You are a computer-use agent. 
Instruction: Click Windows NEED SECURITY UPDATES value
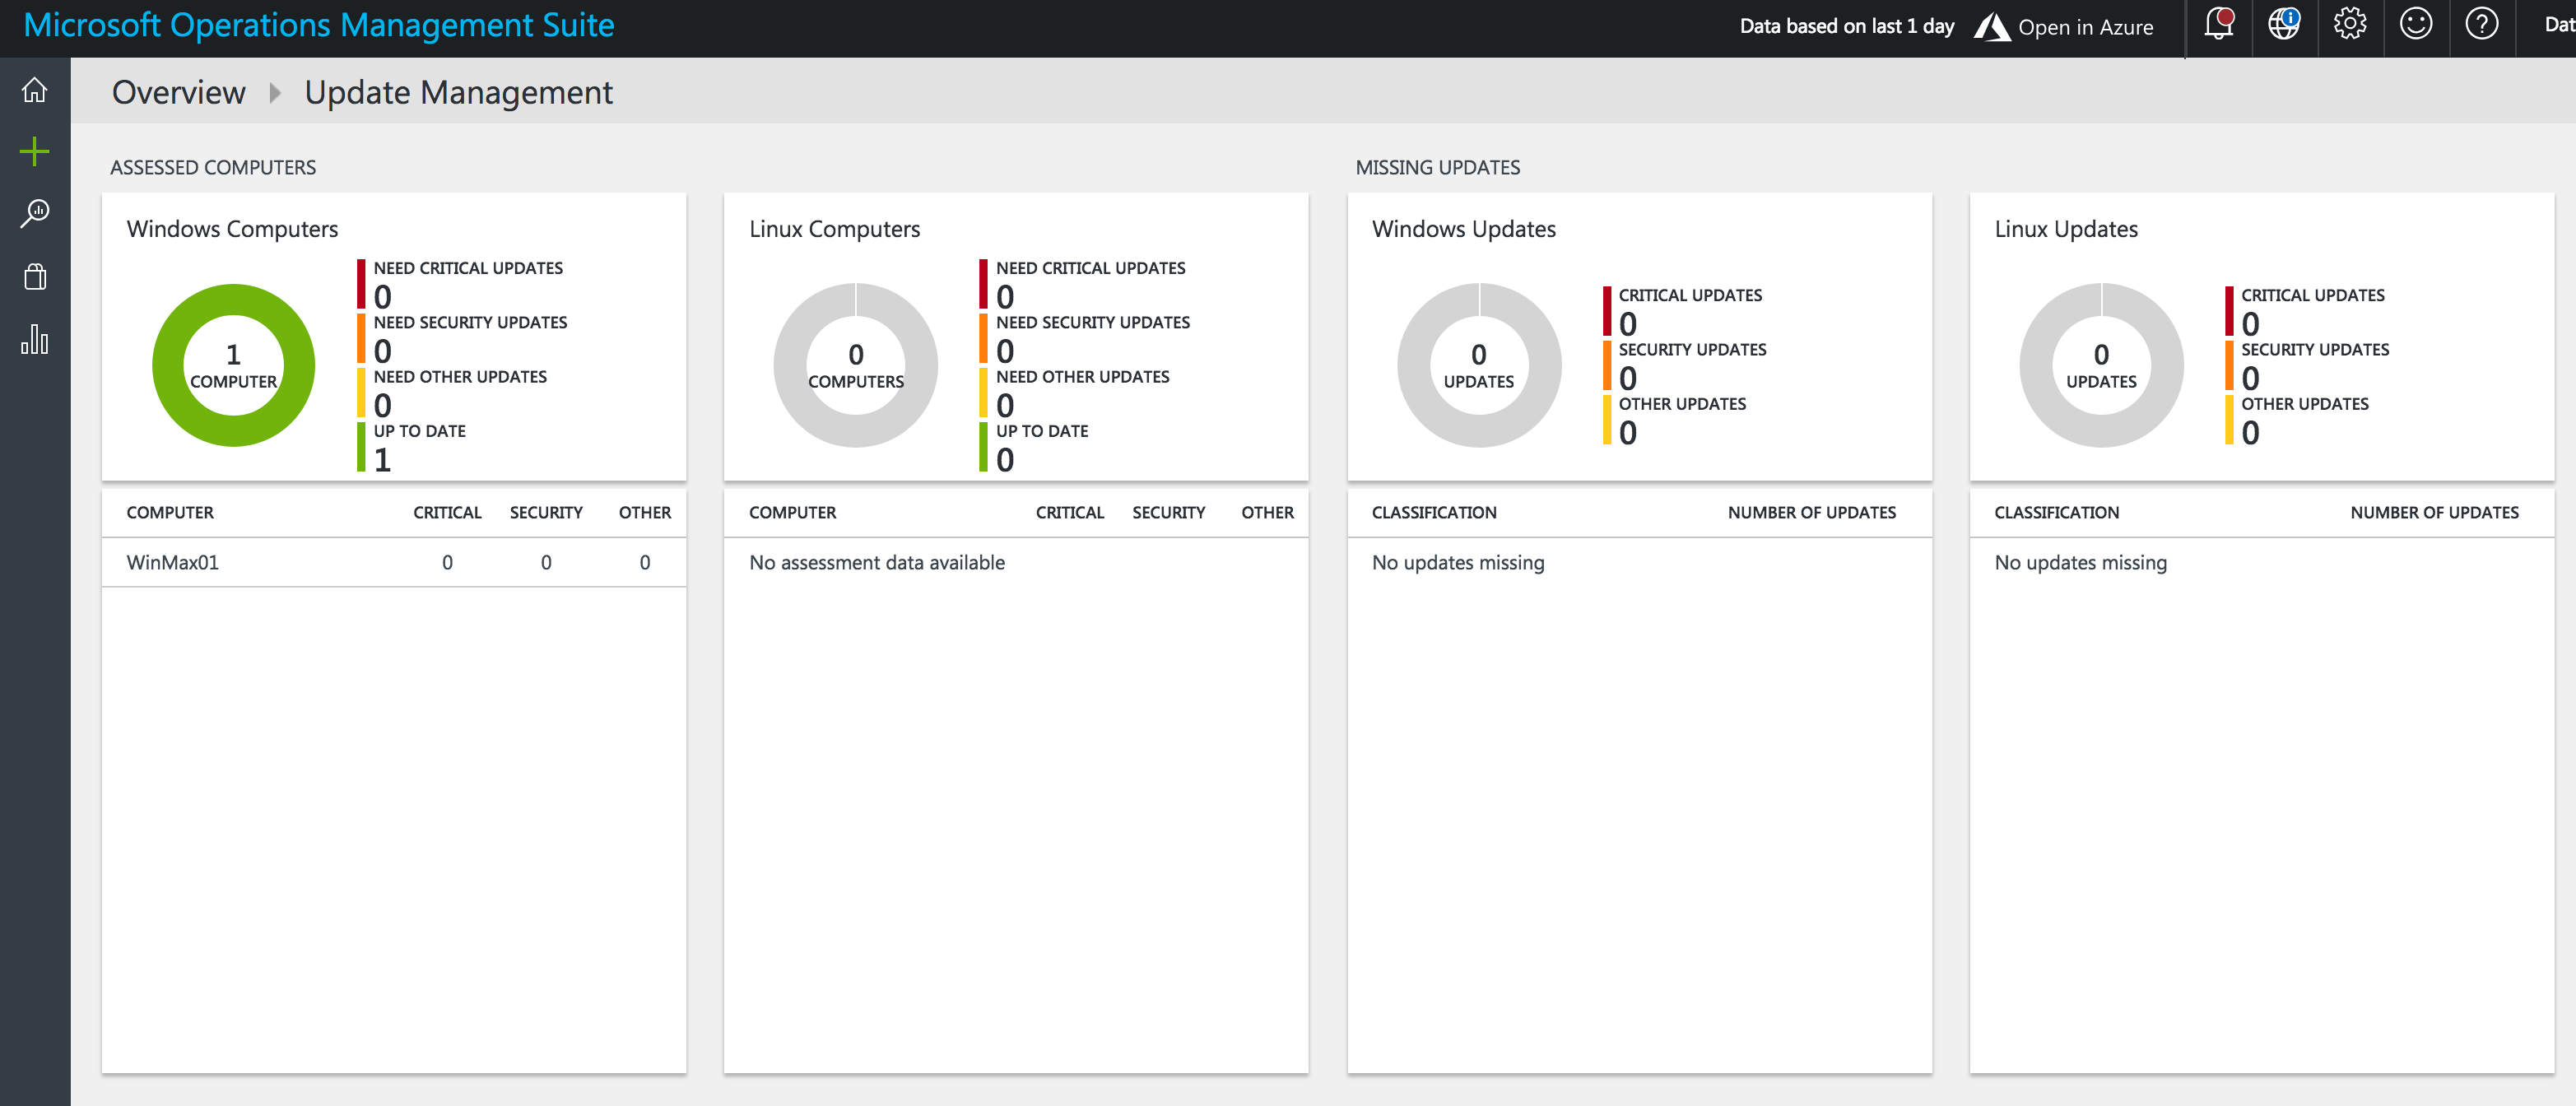click(x=382, y=351)
